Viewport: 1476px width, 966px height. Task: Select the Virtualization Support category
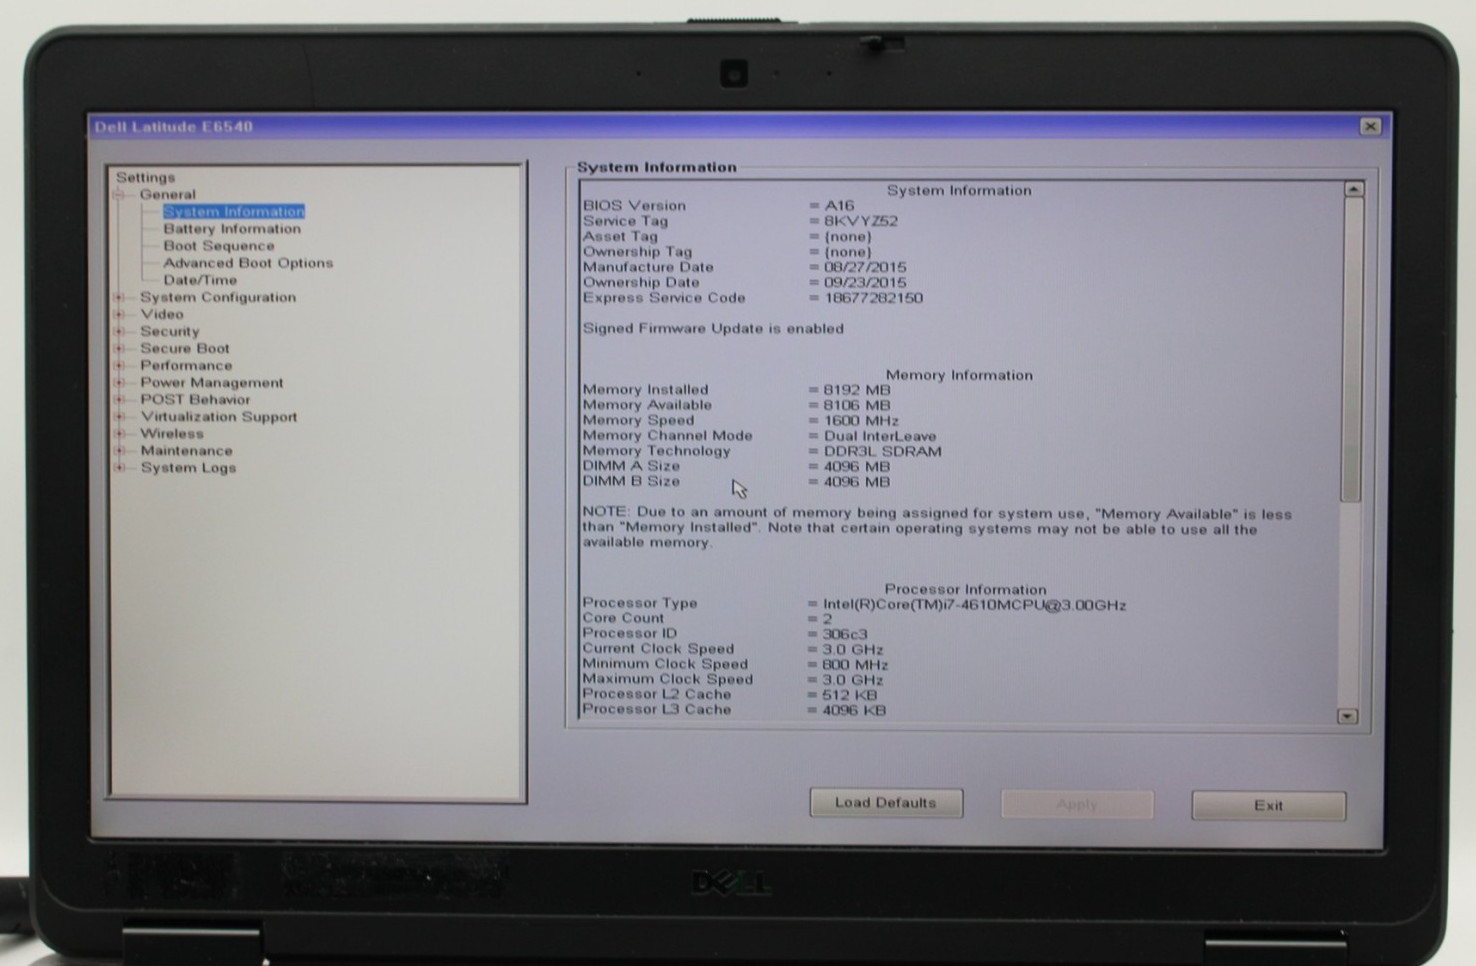219,416
